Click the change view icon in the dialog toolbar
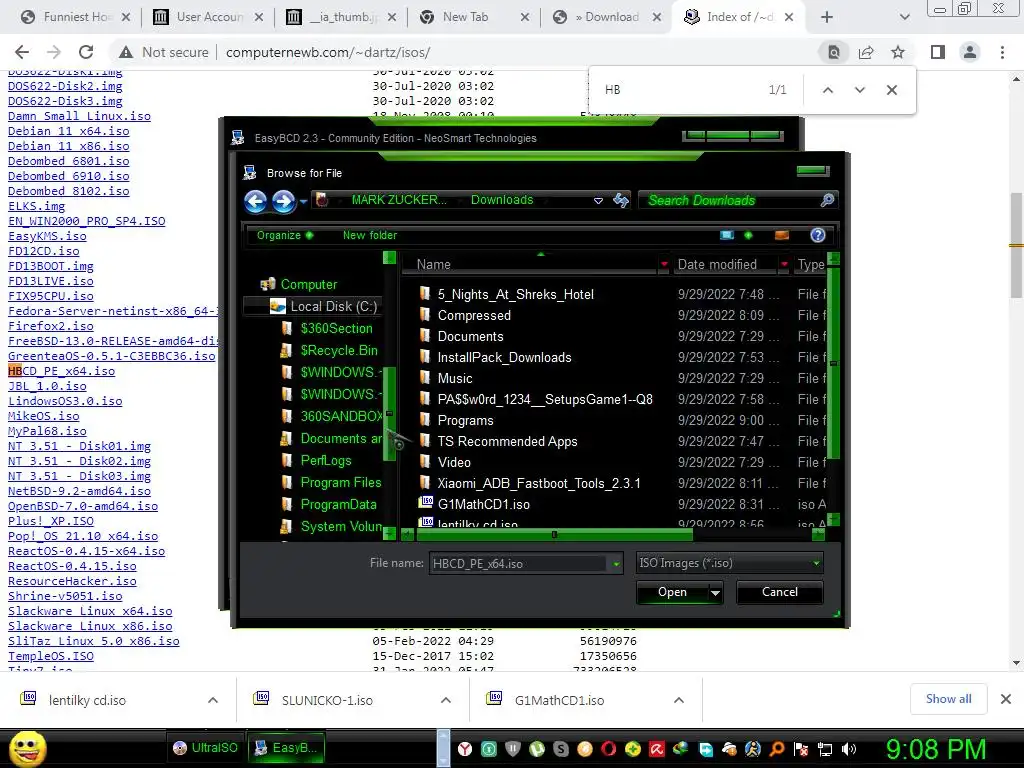Image resolution: width=1024 pixels, height=768 pixels. (x=727, y=235)
